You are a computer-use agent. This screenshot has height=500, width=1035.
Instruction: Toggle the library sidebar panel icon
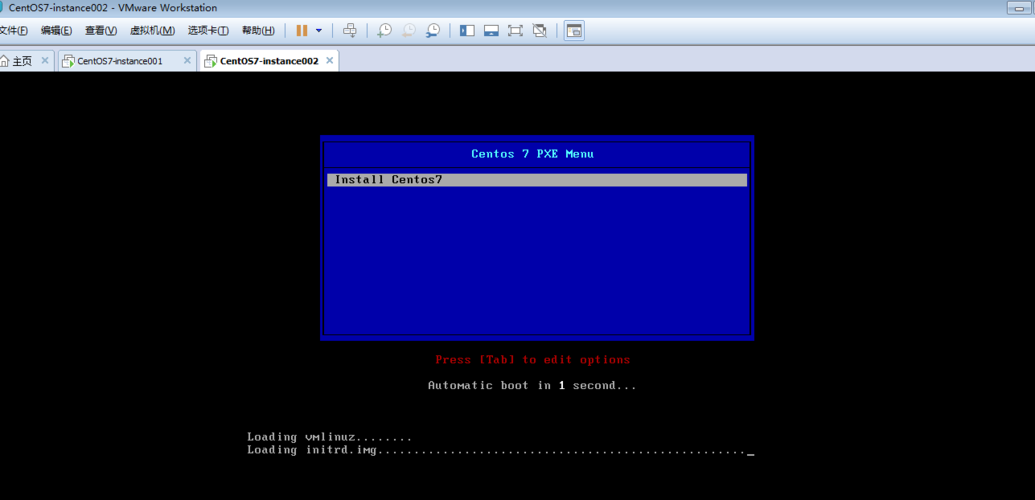467,31
